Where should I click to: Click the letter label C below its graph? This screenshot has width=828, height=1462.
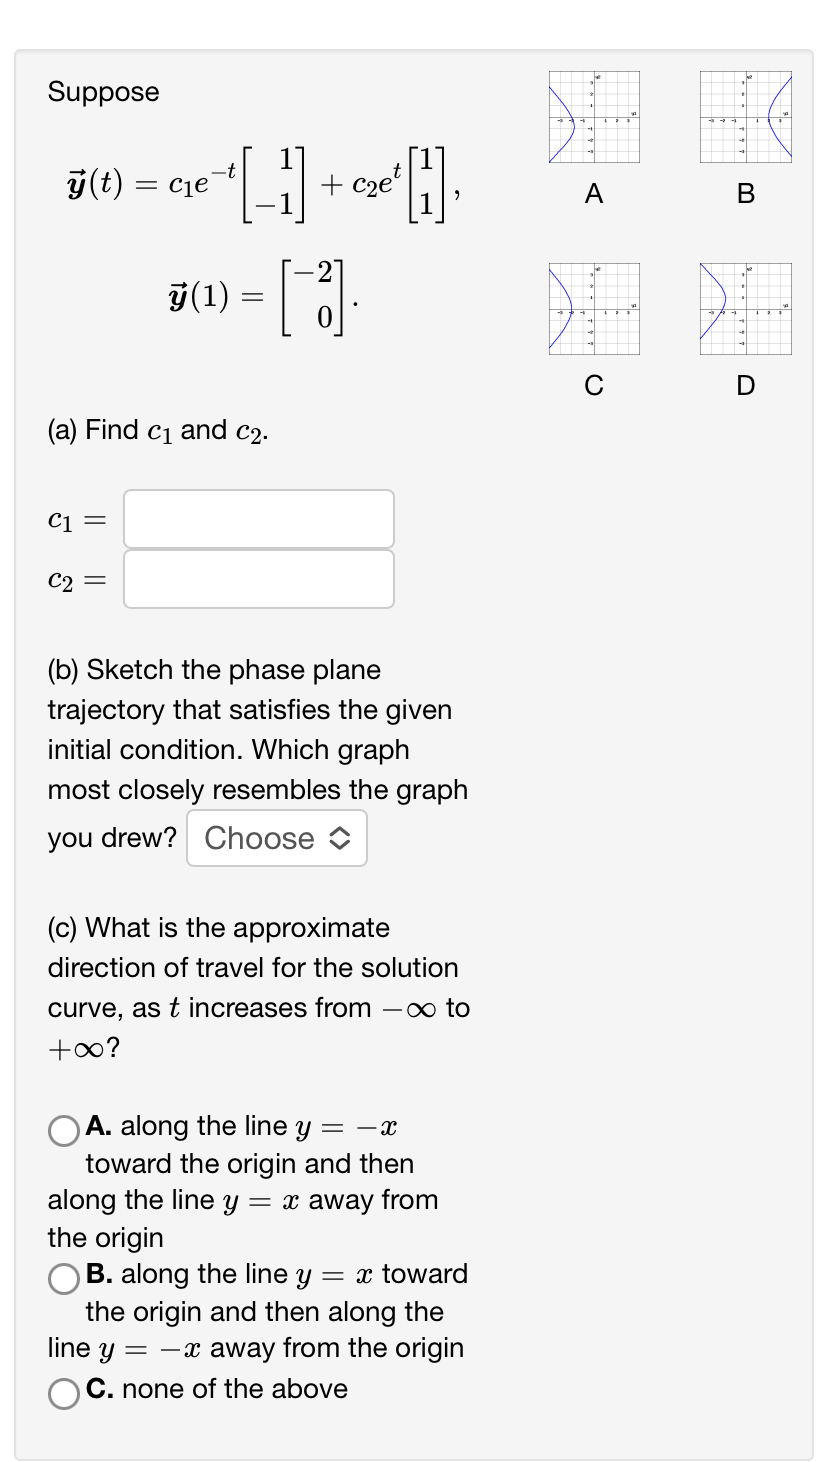tap(594, 386)
